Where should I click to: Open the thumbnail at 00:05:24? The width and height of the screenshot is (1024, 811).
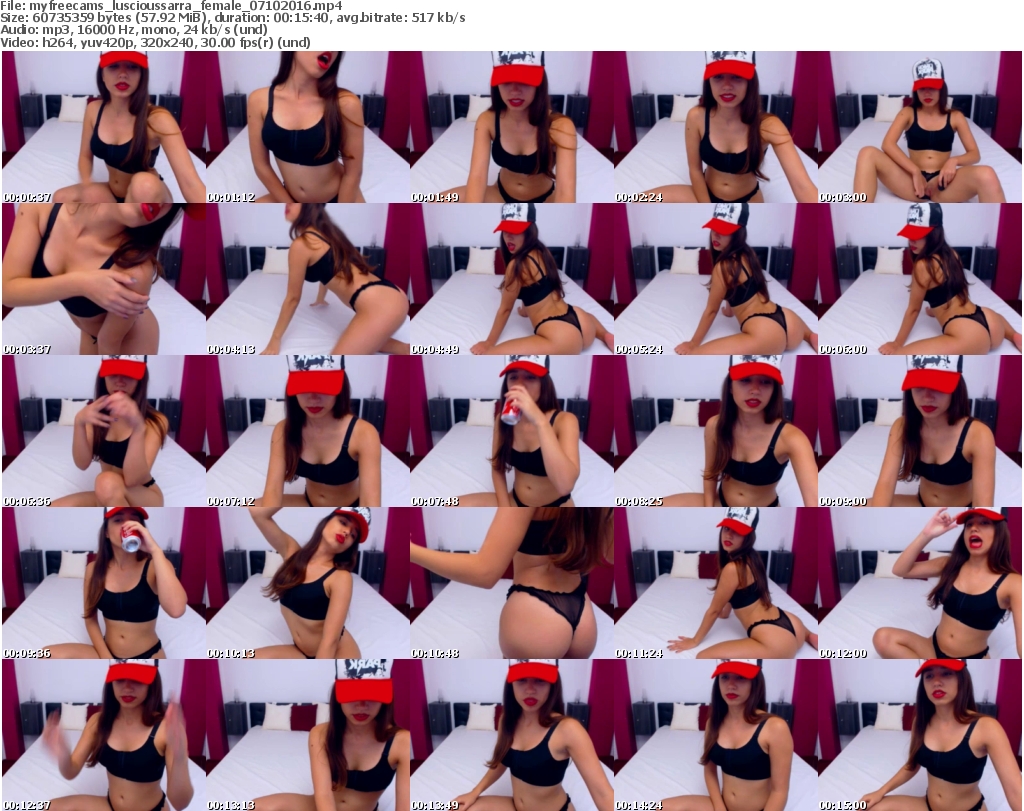[715, 279]
